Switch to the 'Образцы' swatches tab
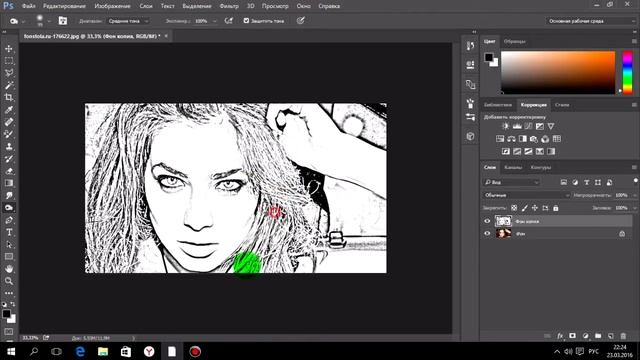 tap(514, 42)
